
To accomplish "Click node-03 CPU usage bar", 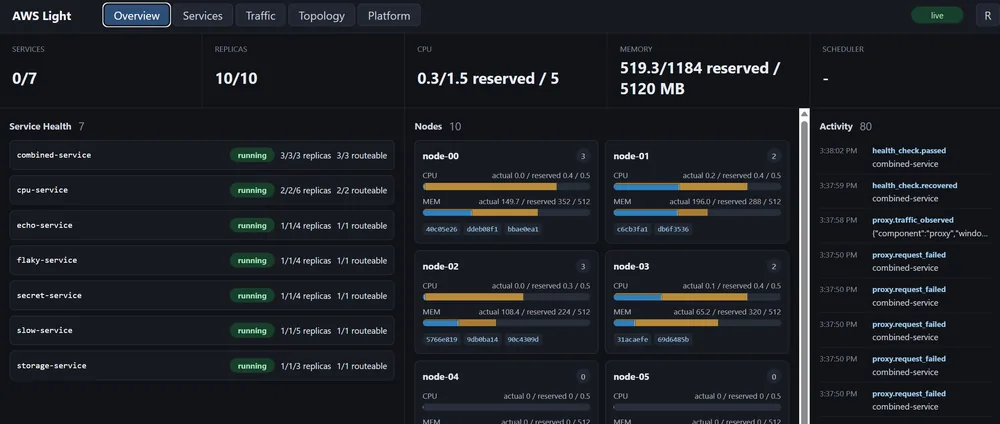I will point(697,297).
